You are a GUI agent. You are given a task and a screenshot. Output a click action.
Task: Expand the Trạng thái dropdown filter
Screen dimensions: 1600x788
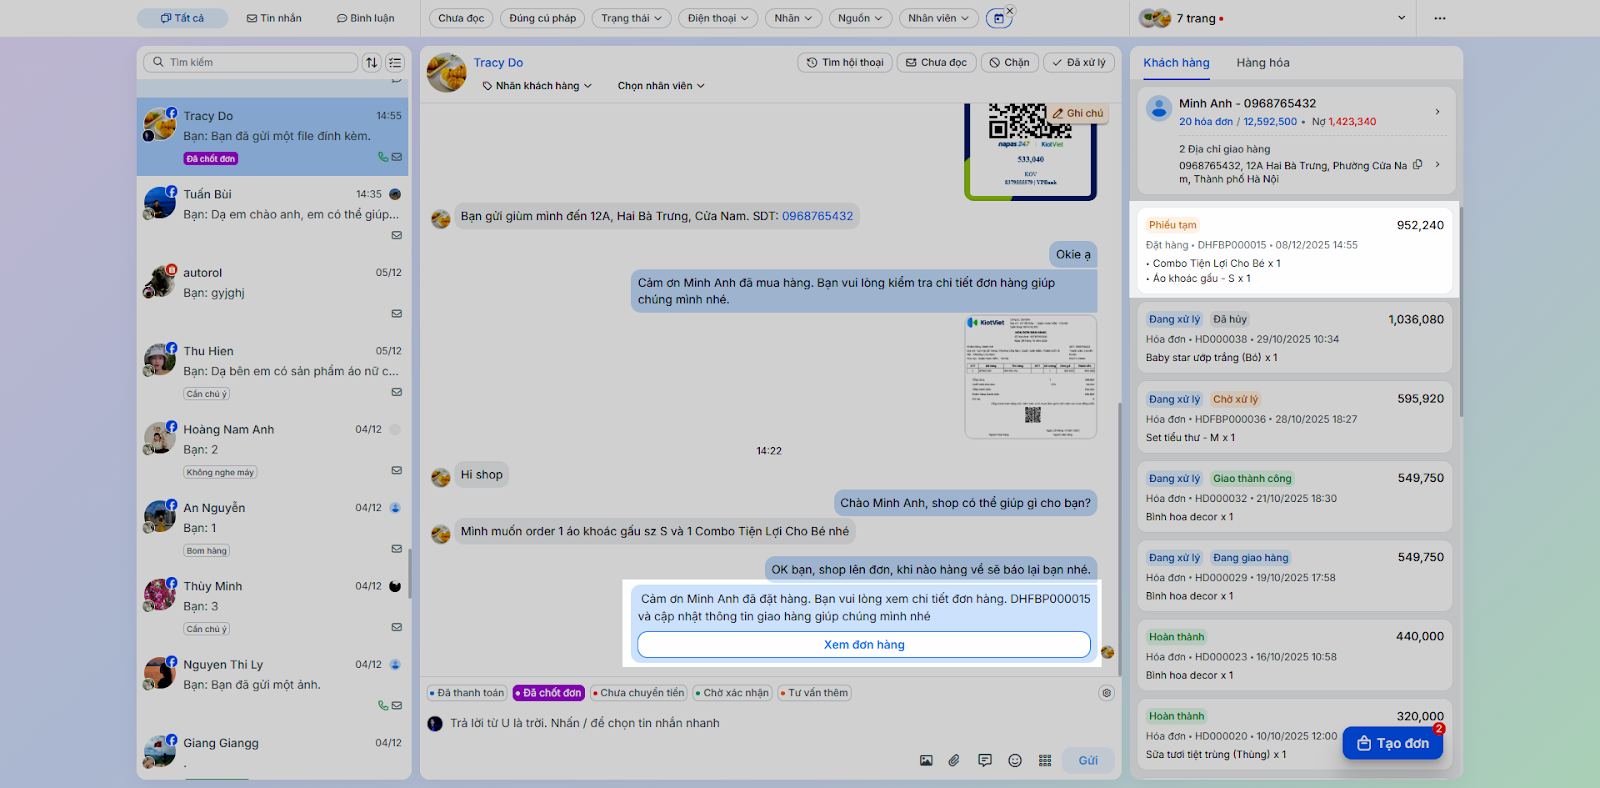coord(631,18)
